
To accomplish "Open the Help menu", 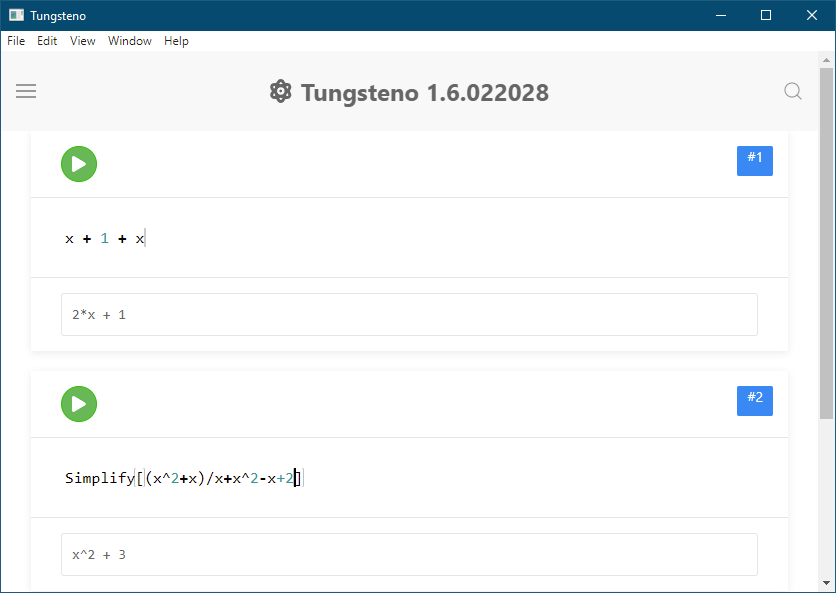I will coord(176,41).
